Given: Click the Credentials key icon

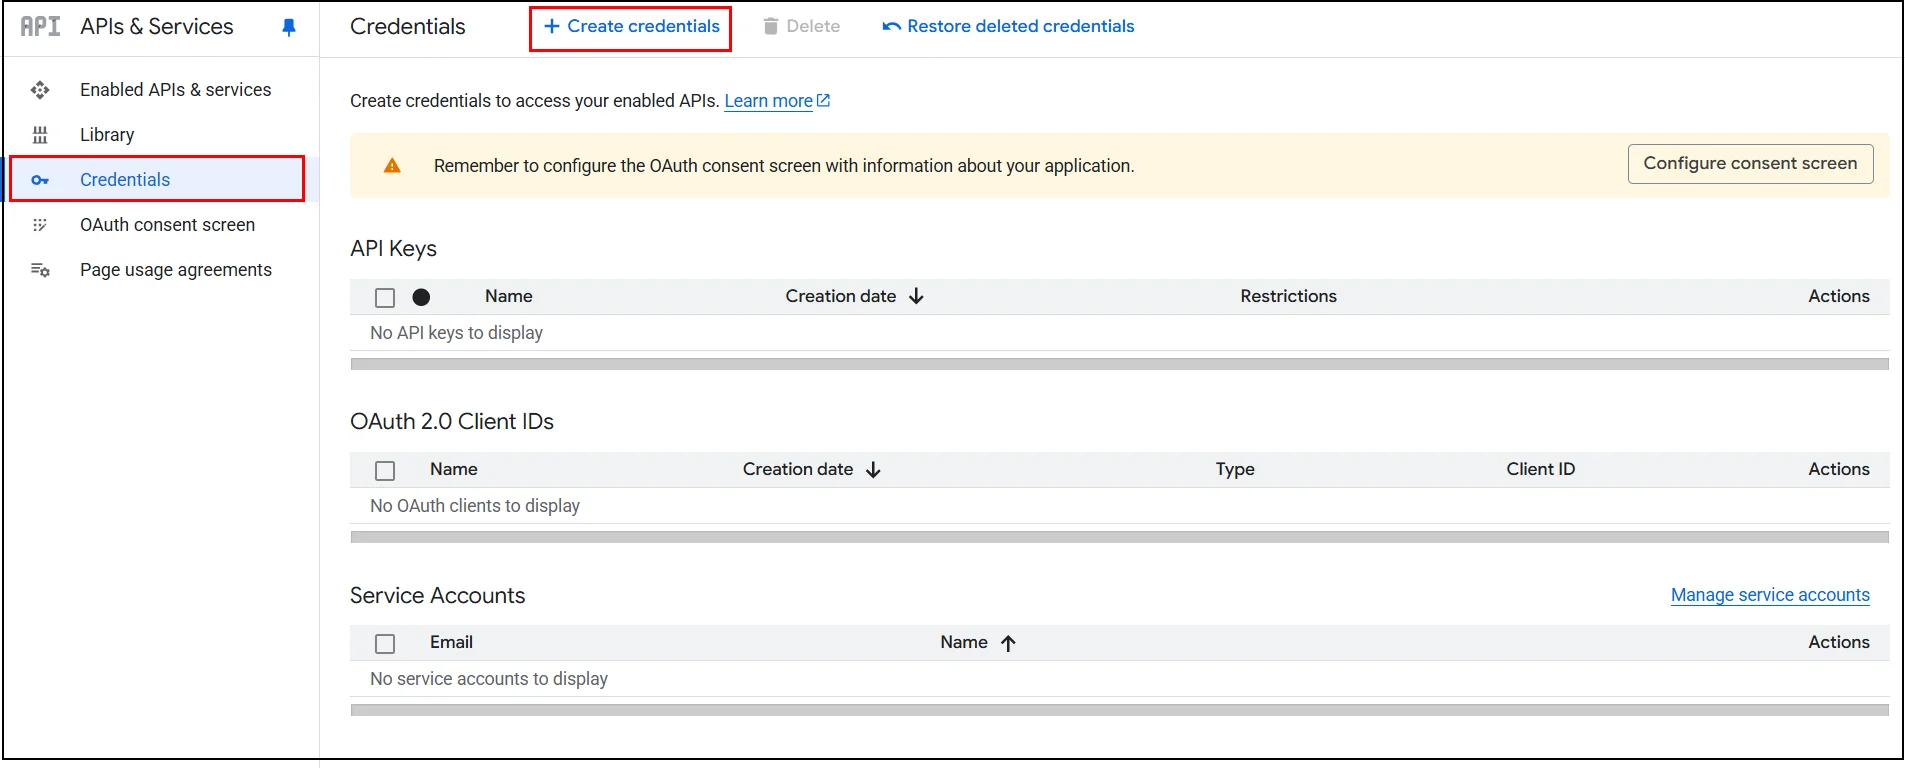Looking at the screenshot, I should click(40, 180).
